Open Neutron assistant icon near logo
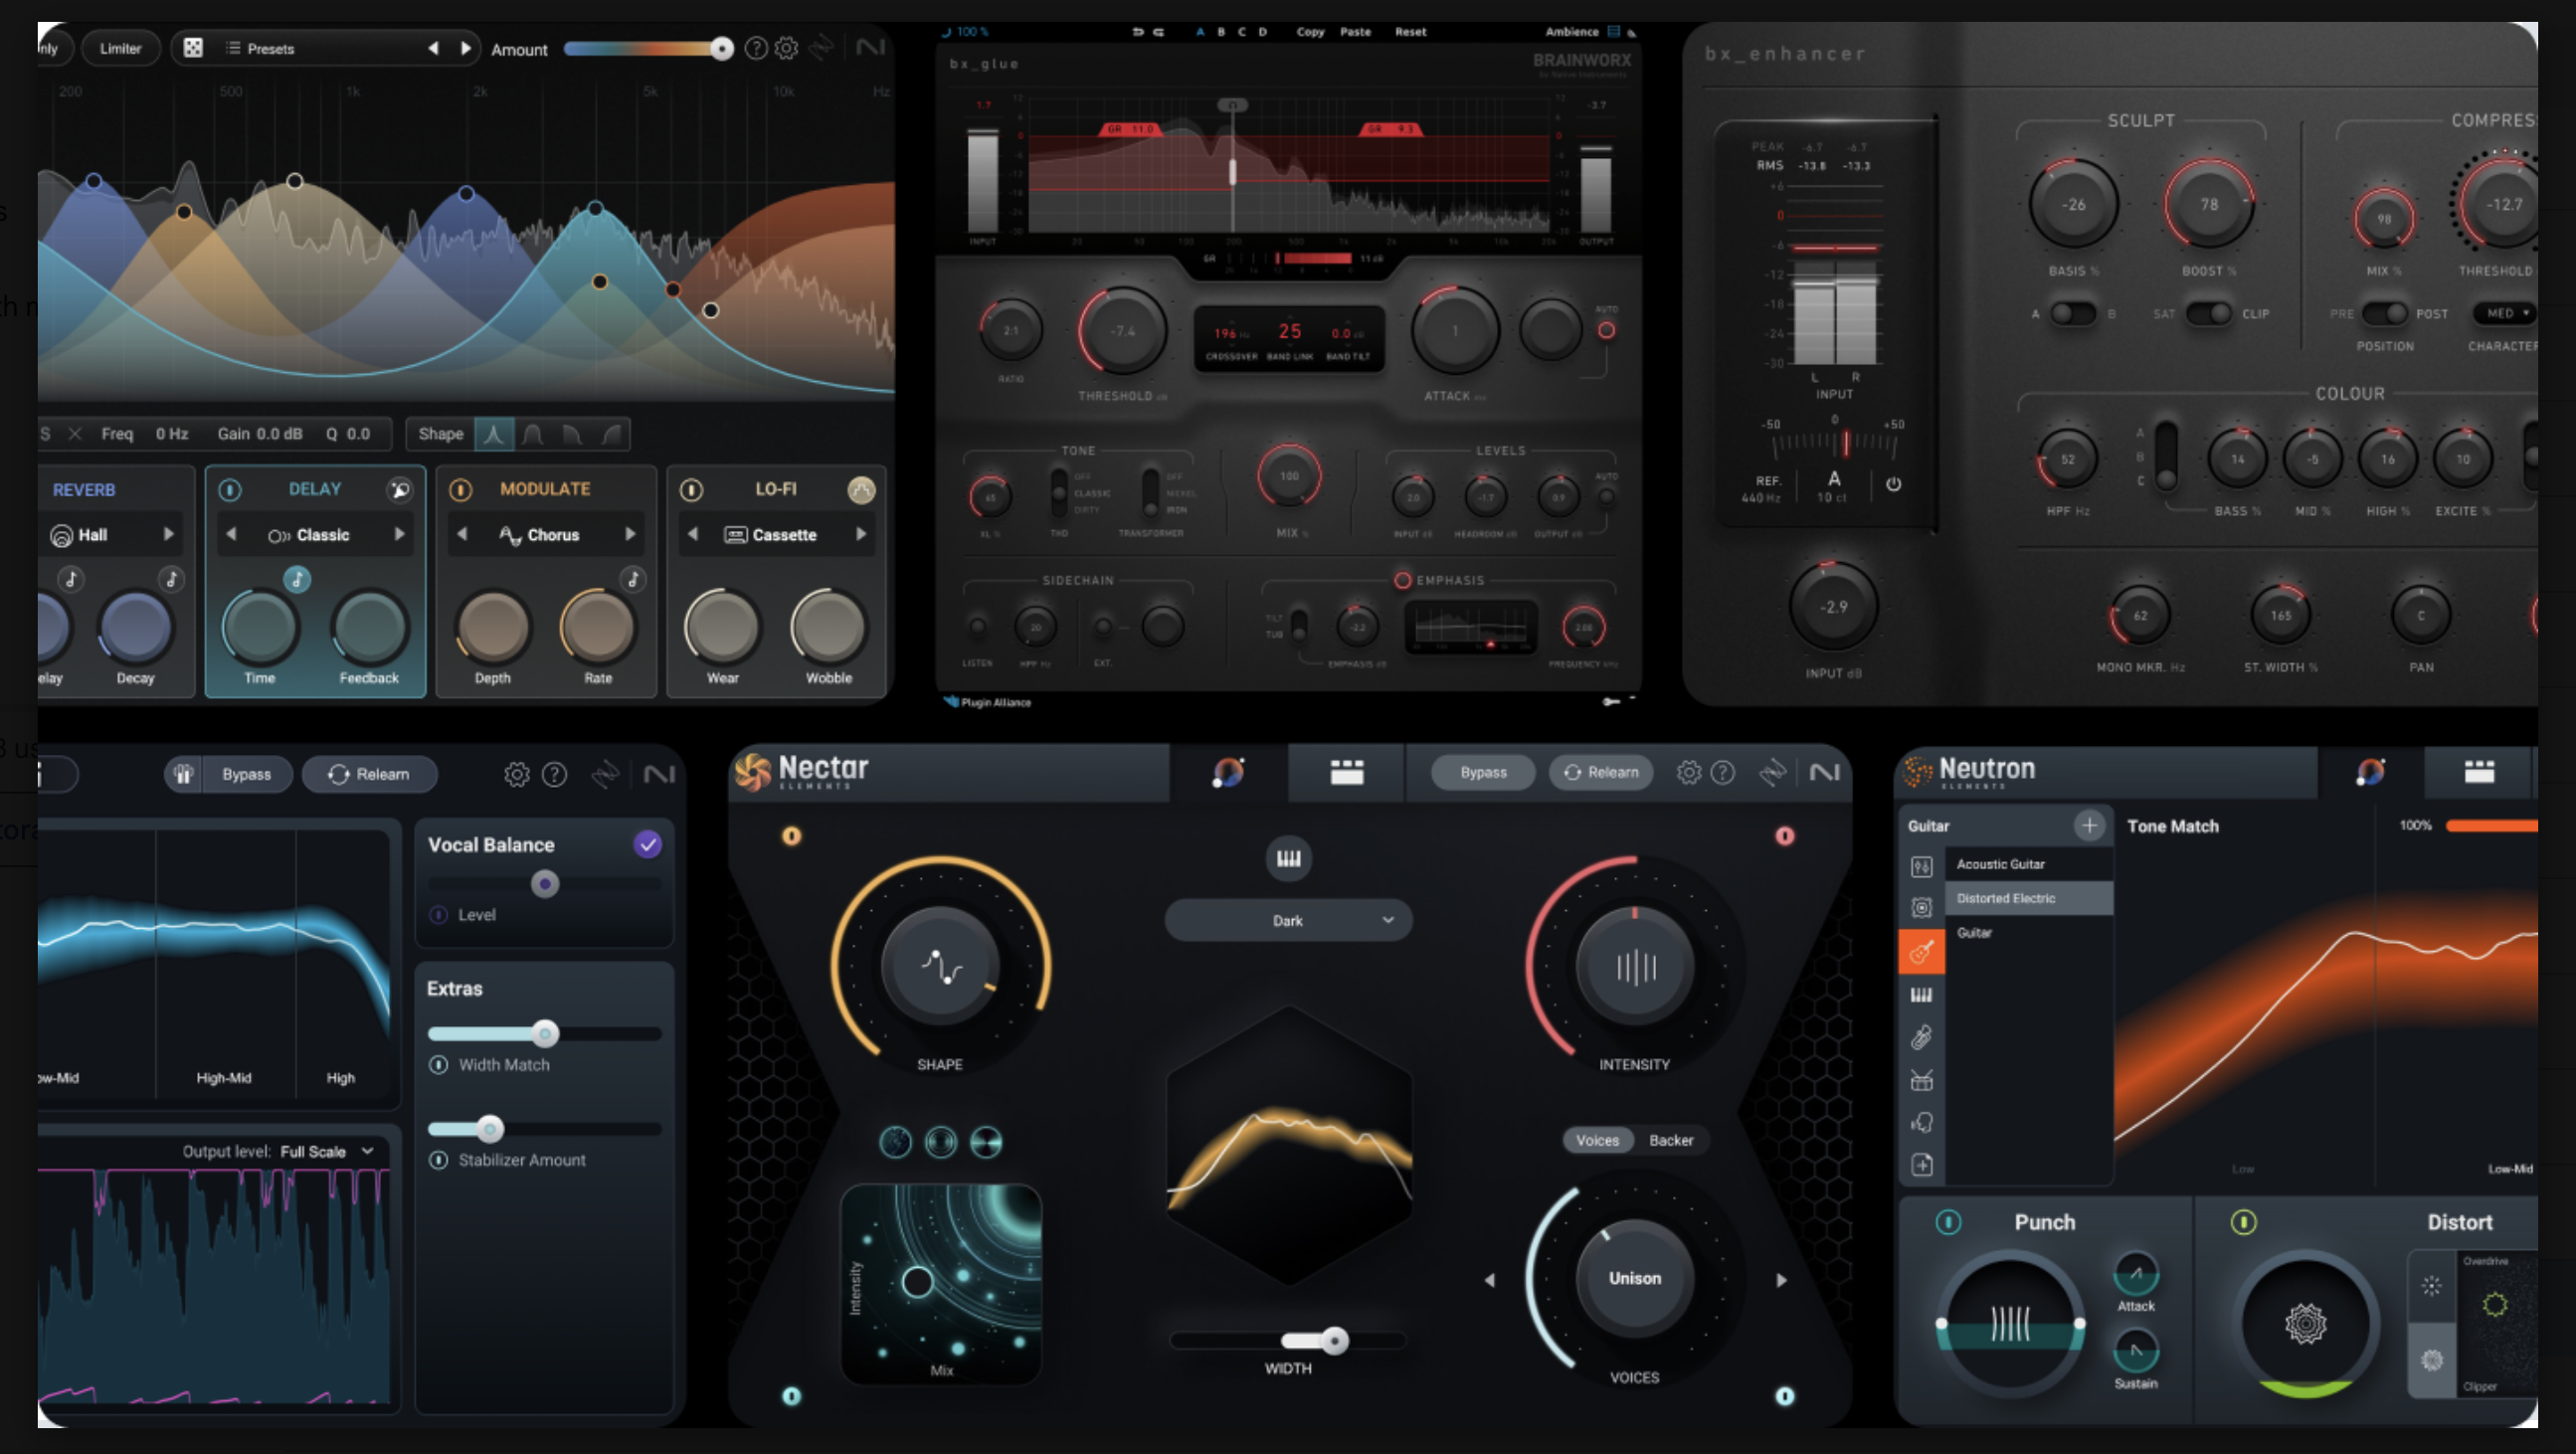 [2370, 771]
